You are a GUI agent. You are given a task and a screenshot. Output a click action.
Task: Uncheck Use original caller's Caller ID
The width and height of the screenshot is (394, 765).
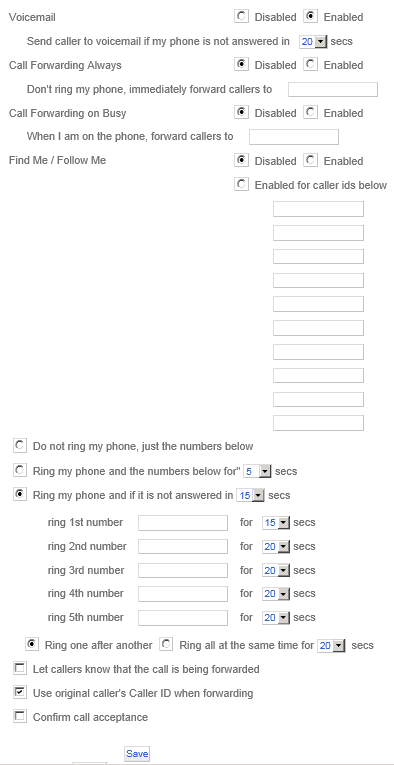point(20,692)
